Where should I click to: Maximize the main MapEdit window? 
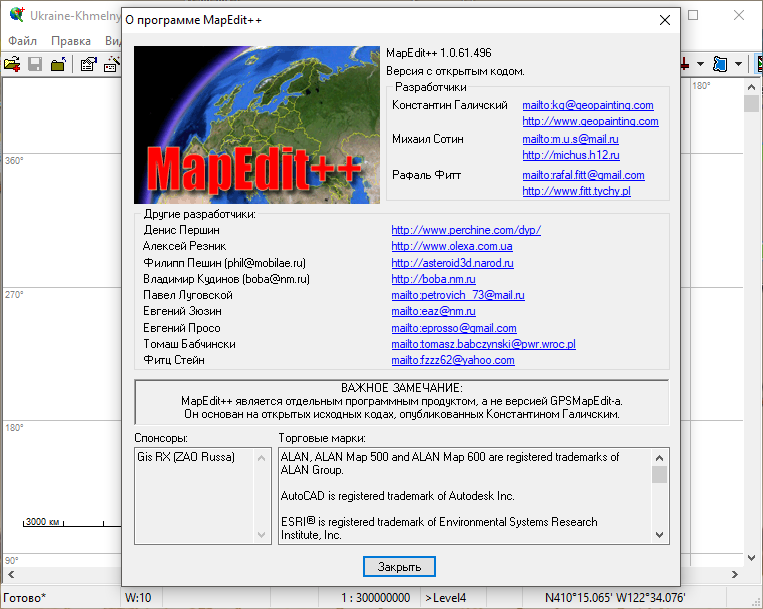click(693, 15)
